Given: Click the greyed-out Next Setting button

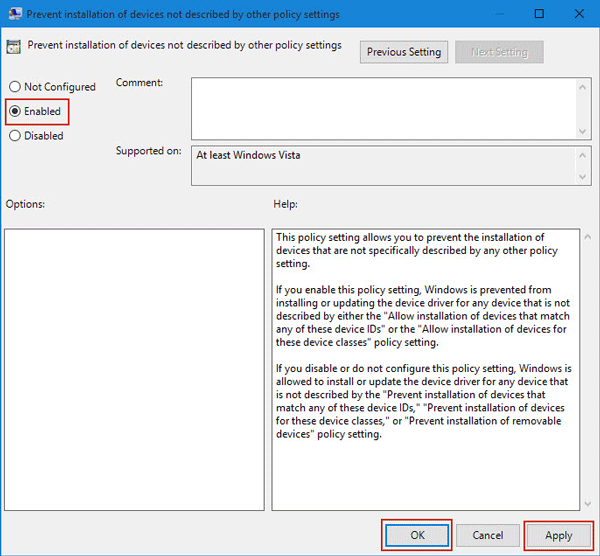Looking at the screenshot, I should click(x=499, y=52).
